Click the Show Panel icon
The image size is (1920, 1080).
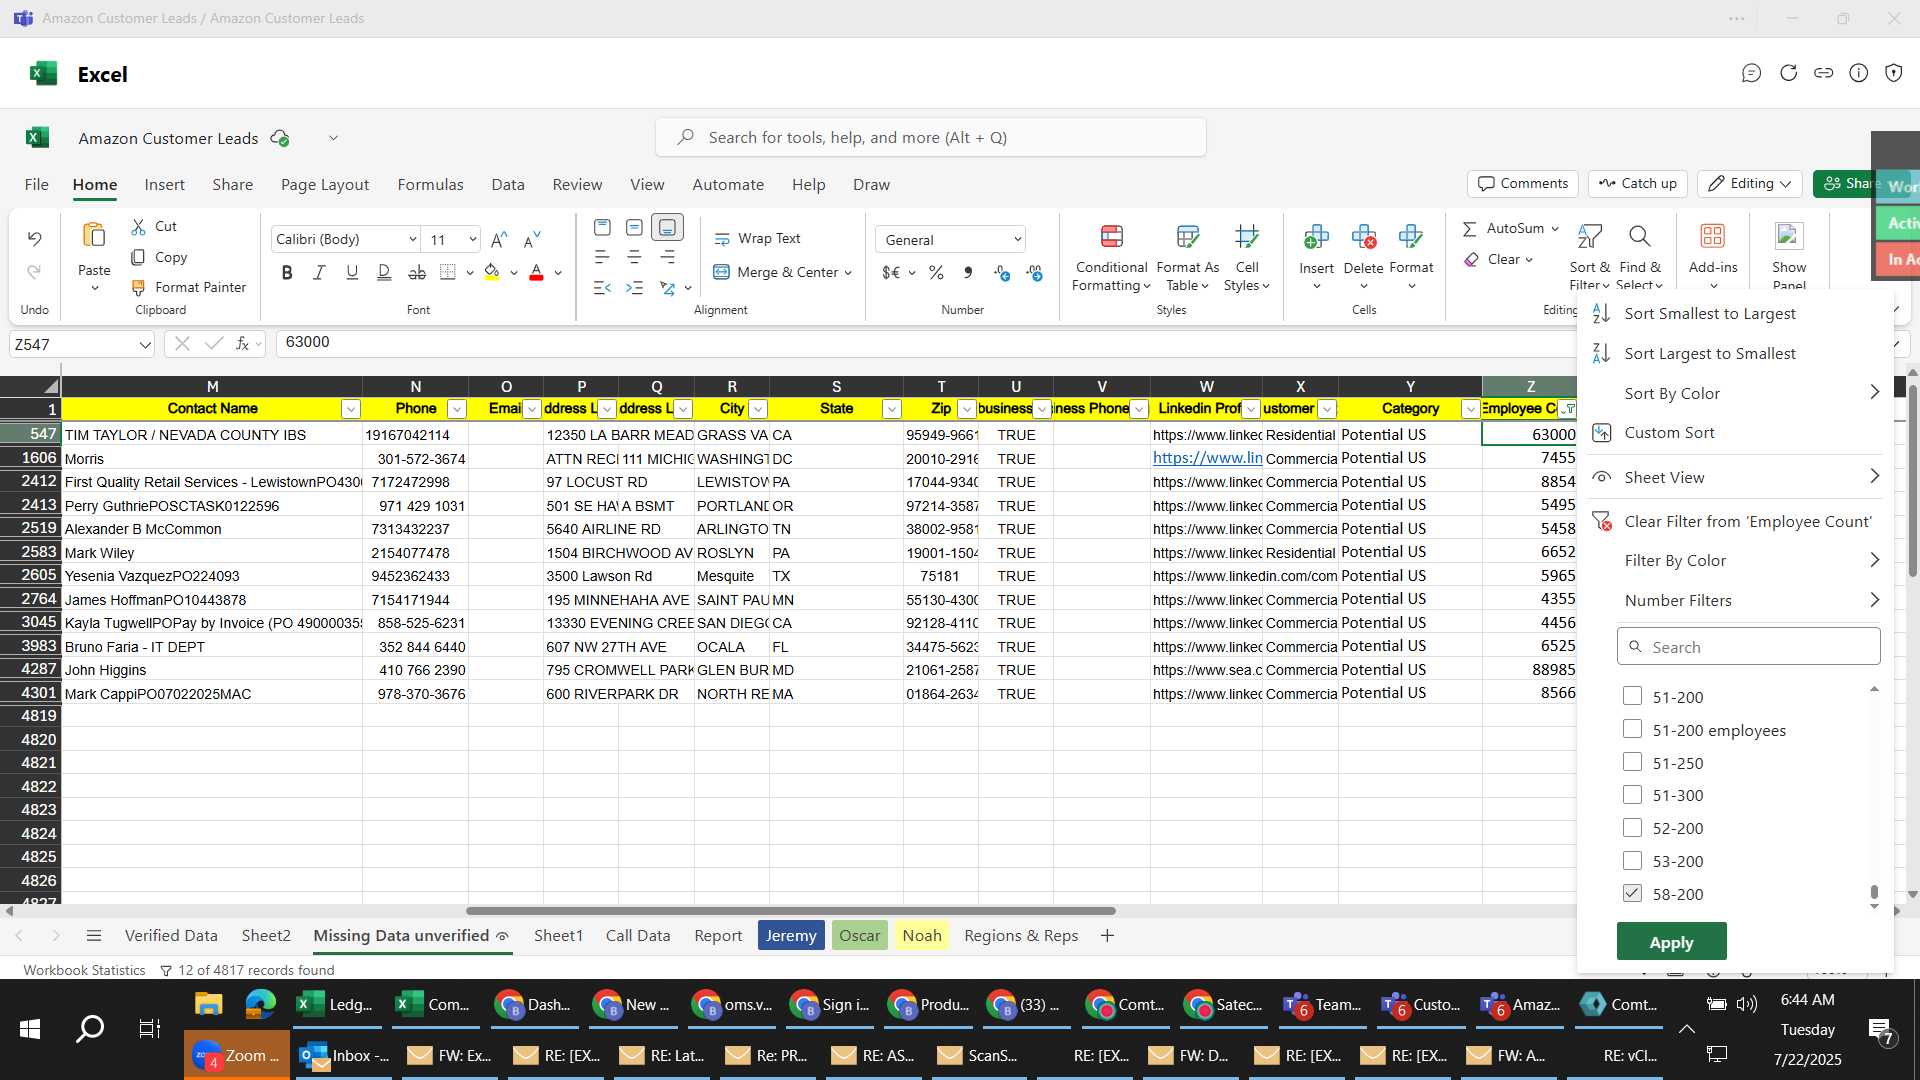pos(1788,236)
